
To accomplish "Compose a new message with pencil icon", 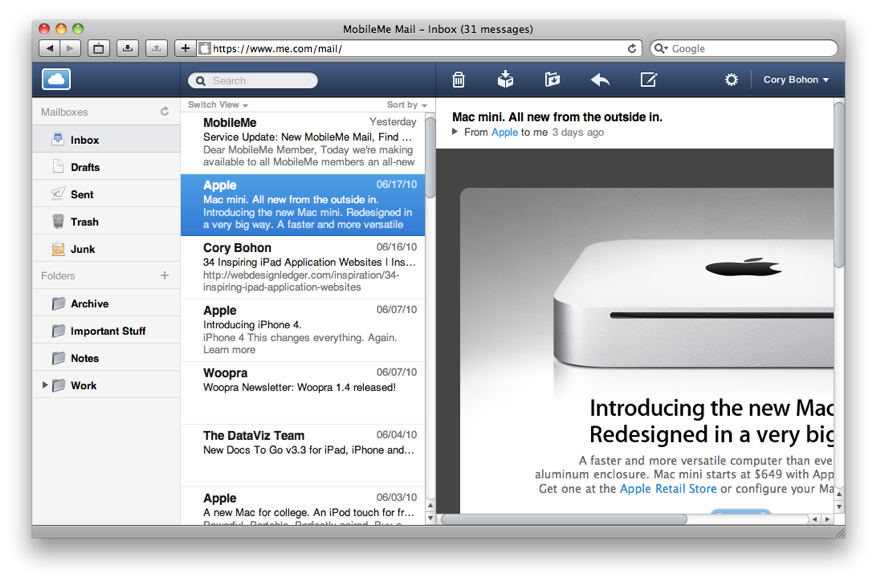I will click(x=648, y=80).
